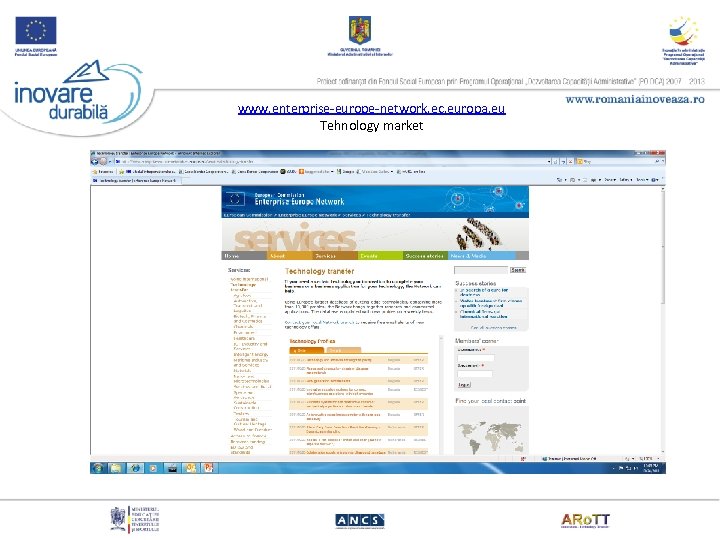Select the second light tab under Technology Profiles

click(343, 350)
